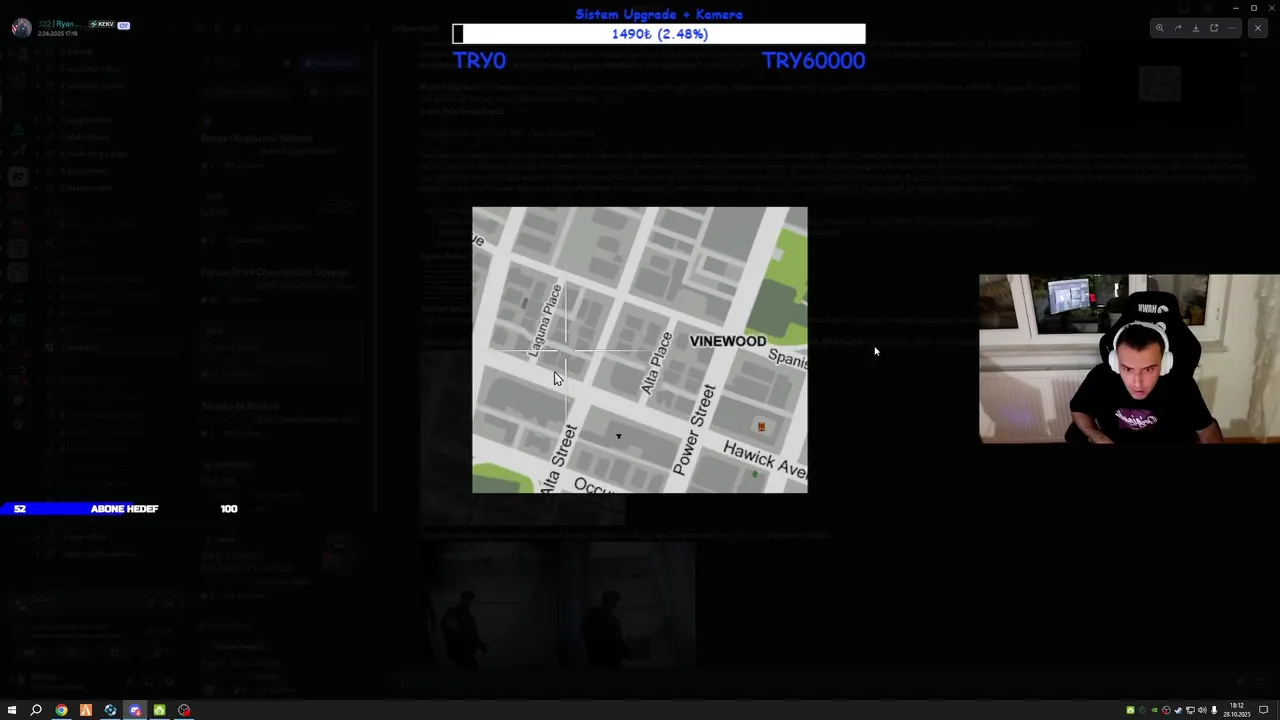The image size is (1280, 720).
Task: Open image in browser via external-link icon
Action: (1214, 28)
